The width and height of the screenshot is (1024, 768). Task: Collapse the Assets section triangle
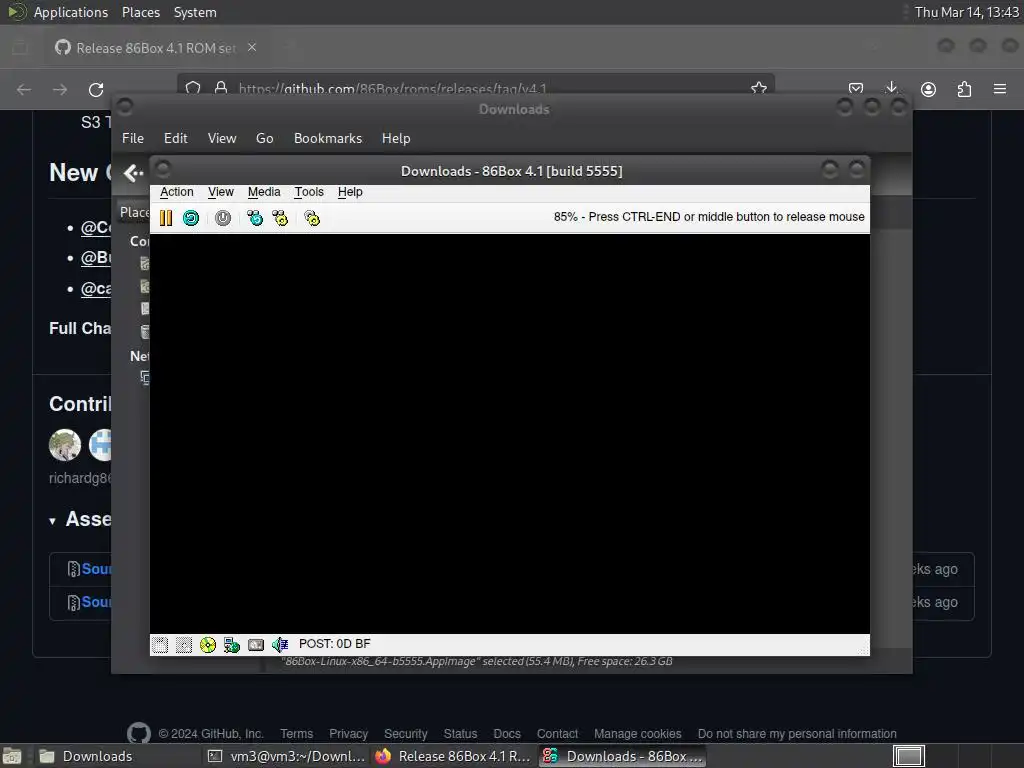pos(52,521)
